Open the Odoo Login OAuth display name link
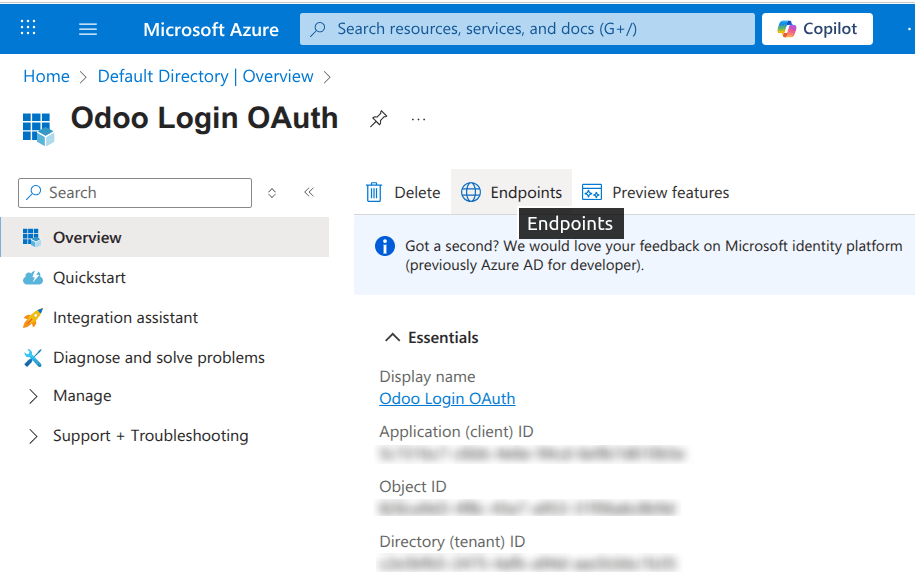Screen dimensions: 915x585 click(x=447, y=398)
